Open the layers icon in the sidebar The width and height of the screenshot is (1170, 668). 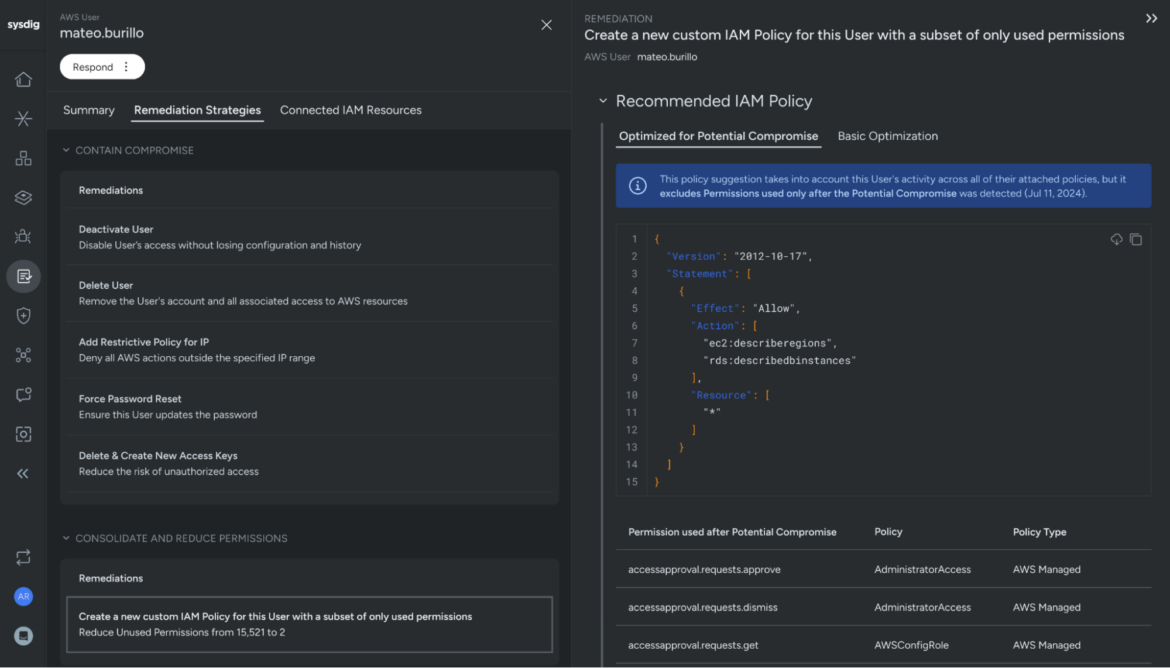tap(22, 197)
